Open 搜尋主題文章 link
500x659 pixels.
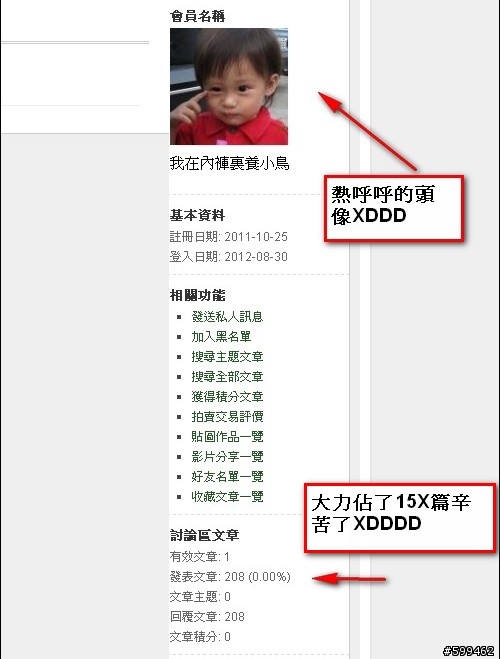click(227, 356)
